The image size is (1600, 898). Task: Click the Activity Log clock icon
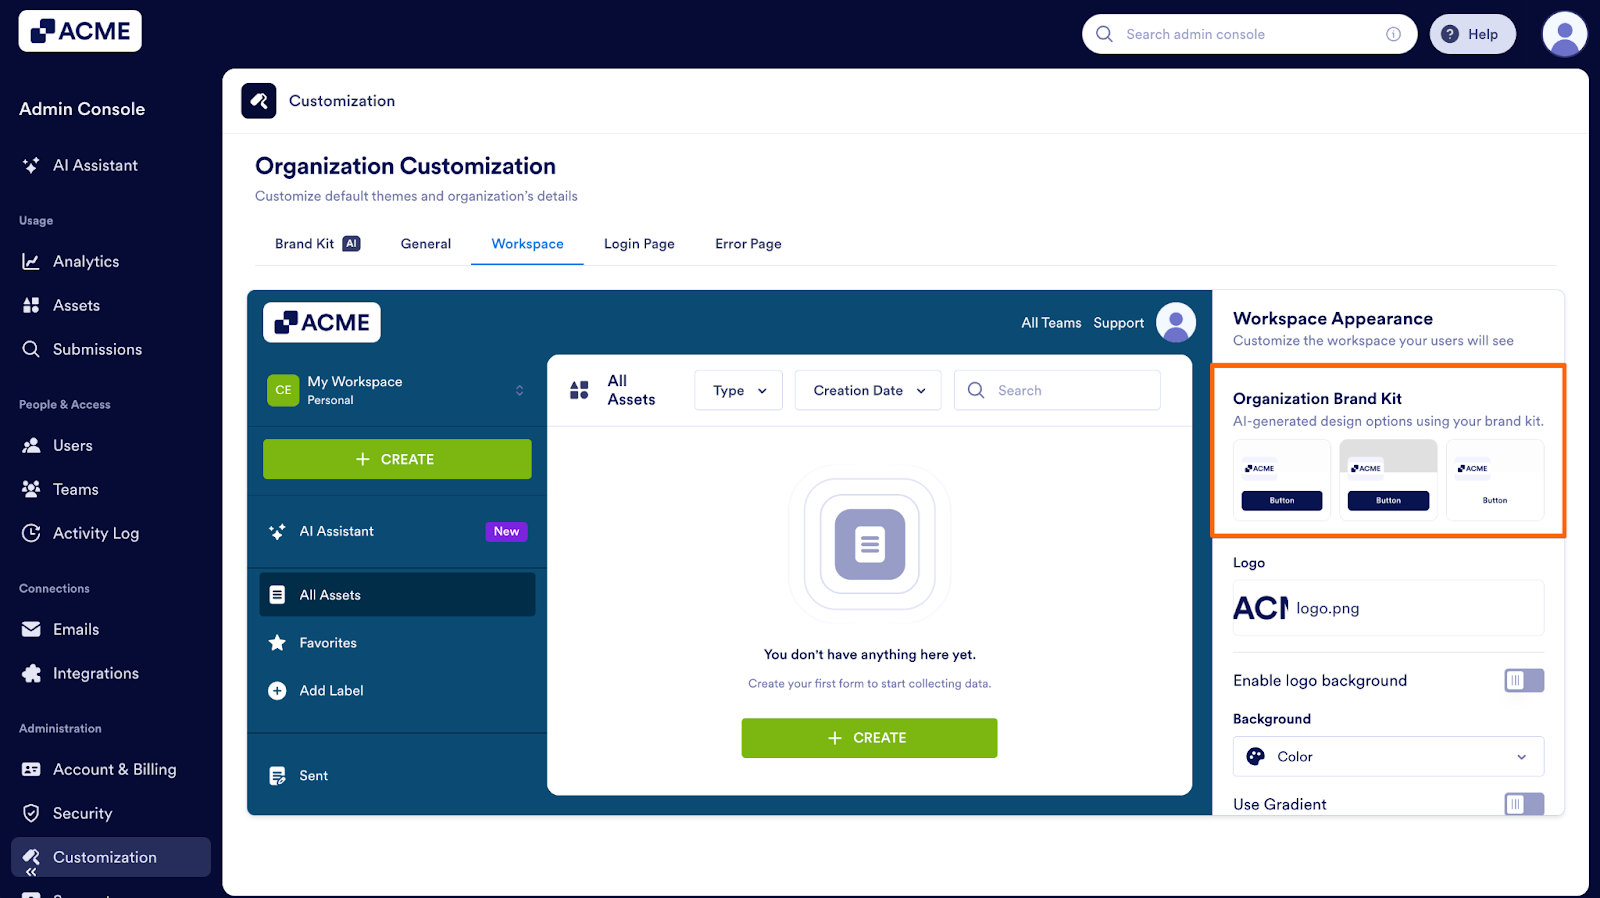coord(31,533)
